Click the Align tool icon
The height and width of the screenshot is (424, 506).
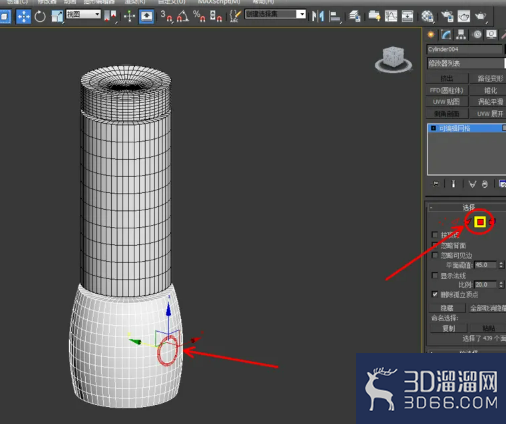tap(335, 16)
